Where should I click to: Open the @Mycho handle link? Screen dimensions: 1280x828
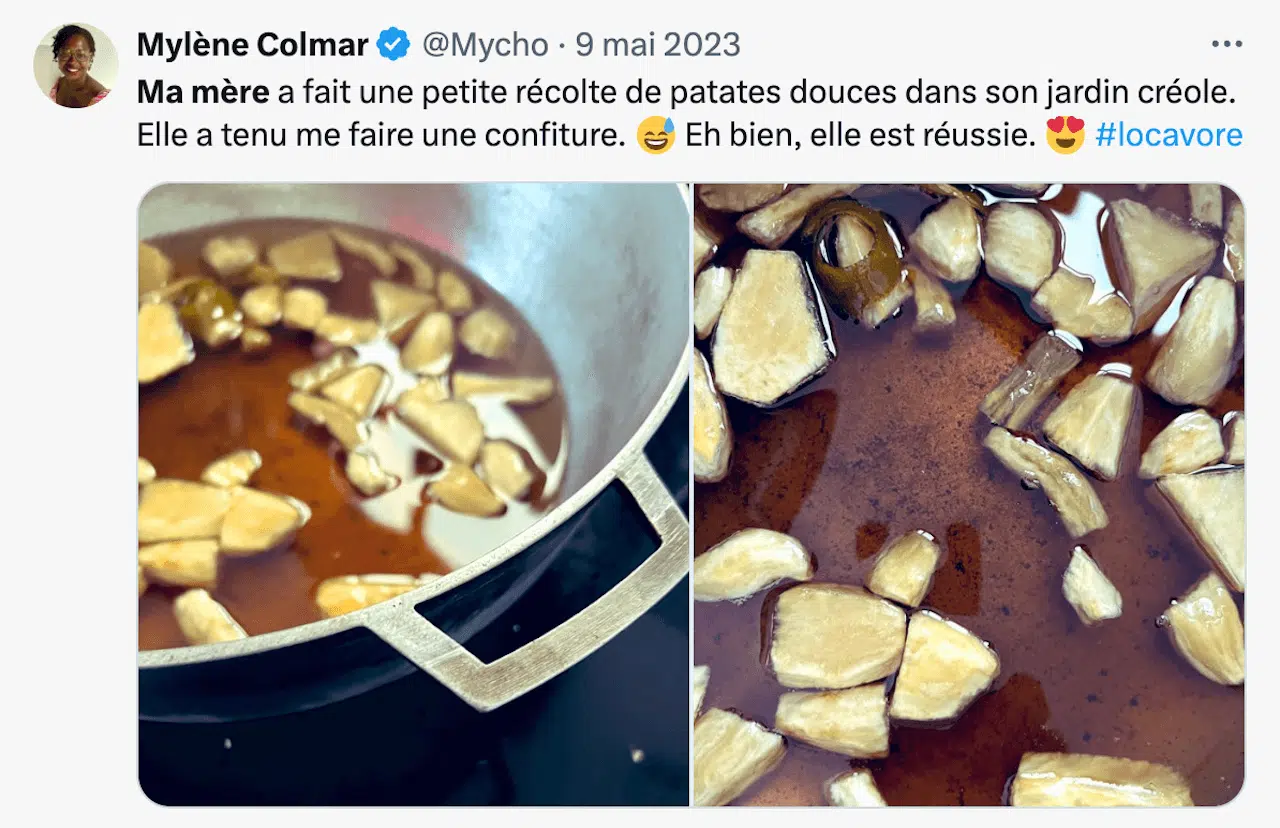tap(485, 45)
